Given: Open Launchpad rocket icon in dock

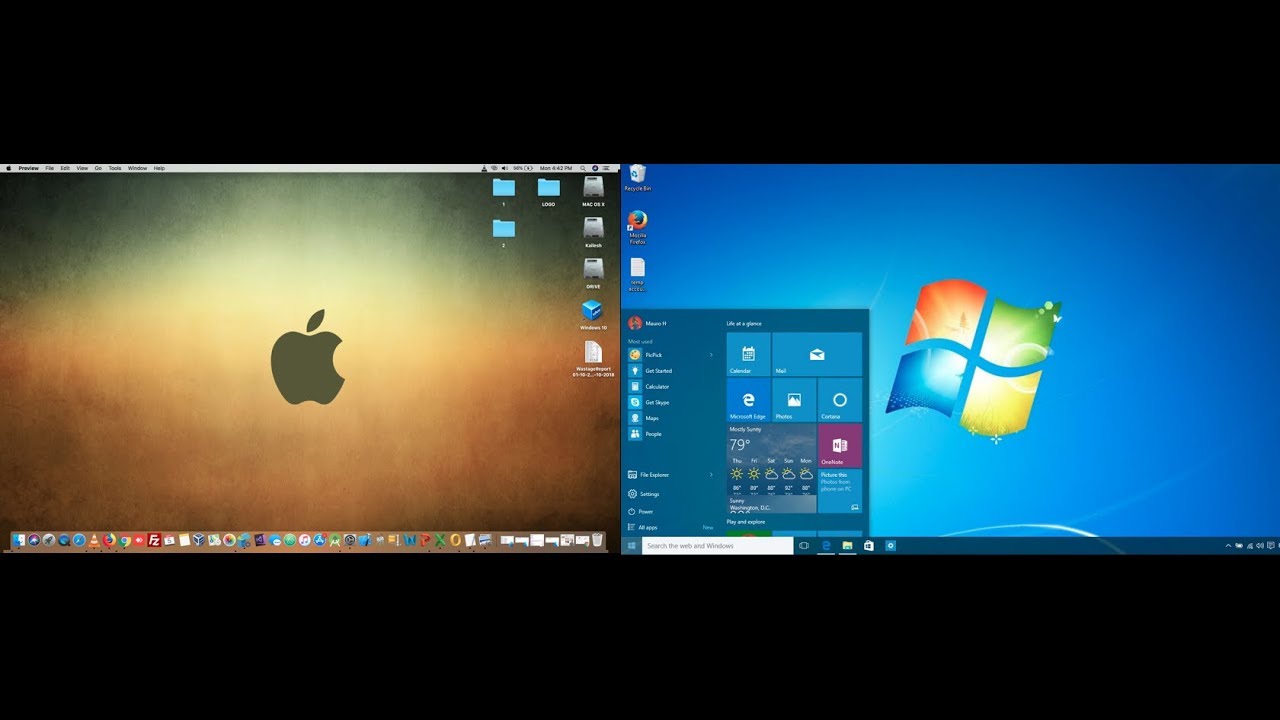Looking at the screenshot, I should 49,540.
